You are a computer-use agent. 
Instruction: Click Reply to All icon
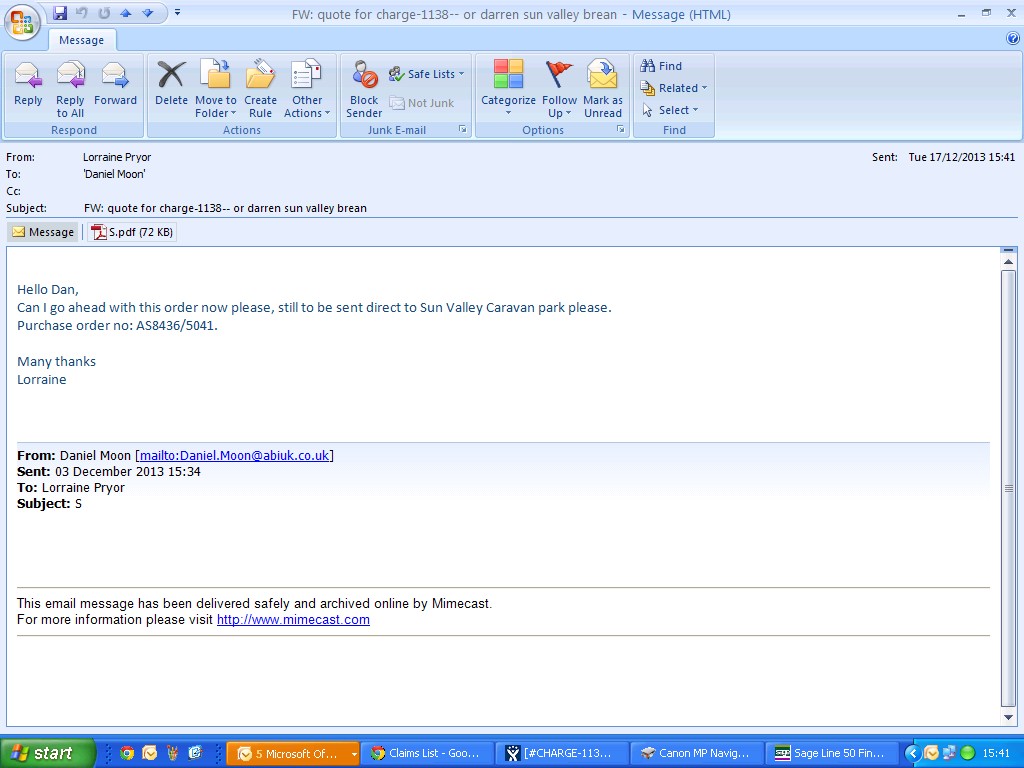pos(70,89)
